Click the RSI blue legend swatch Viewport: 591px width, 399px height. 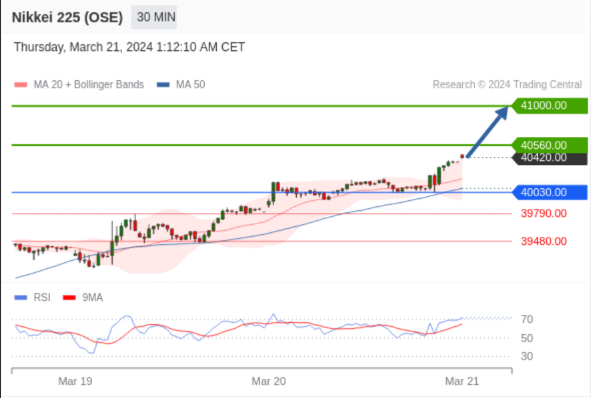coord(21,298)
